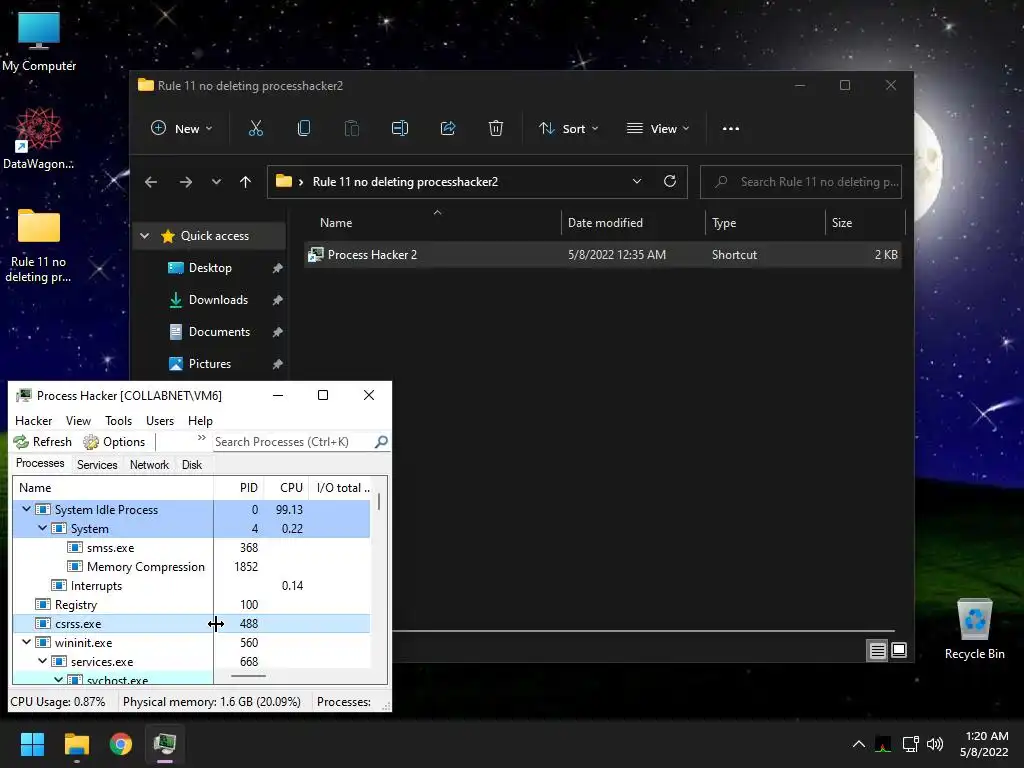Open the Help menu

(x=200, y=421)
